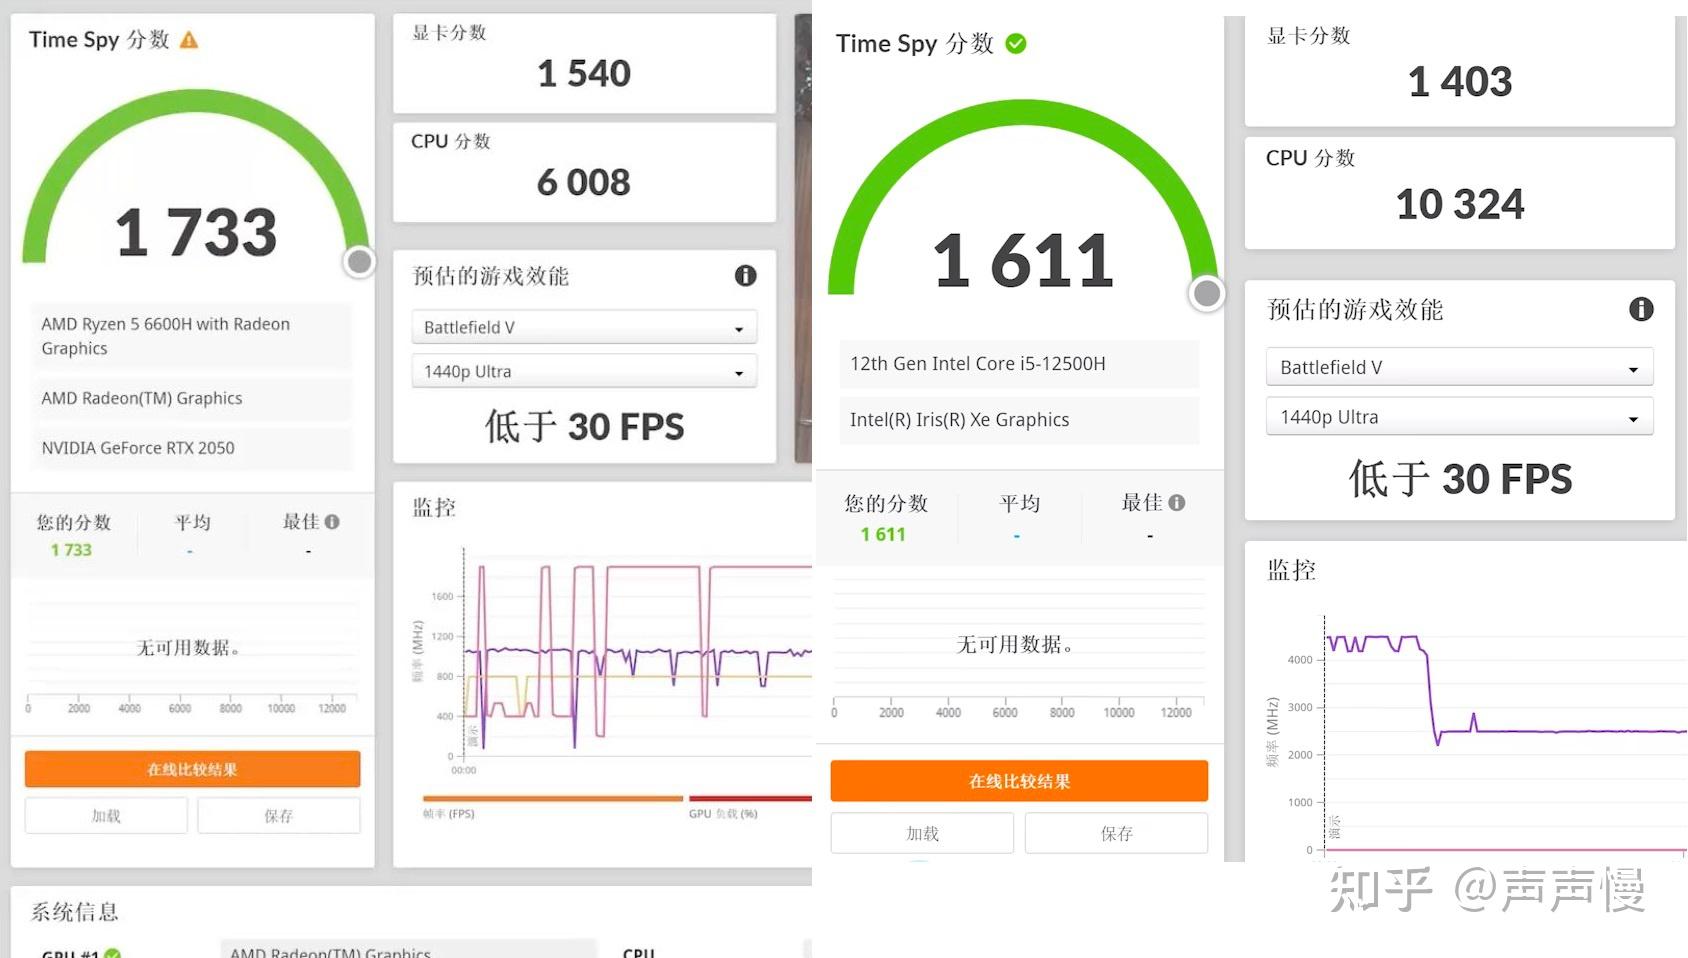Click the green checkmark beside Time Spy 分数

click(x=1015, y=44)
